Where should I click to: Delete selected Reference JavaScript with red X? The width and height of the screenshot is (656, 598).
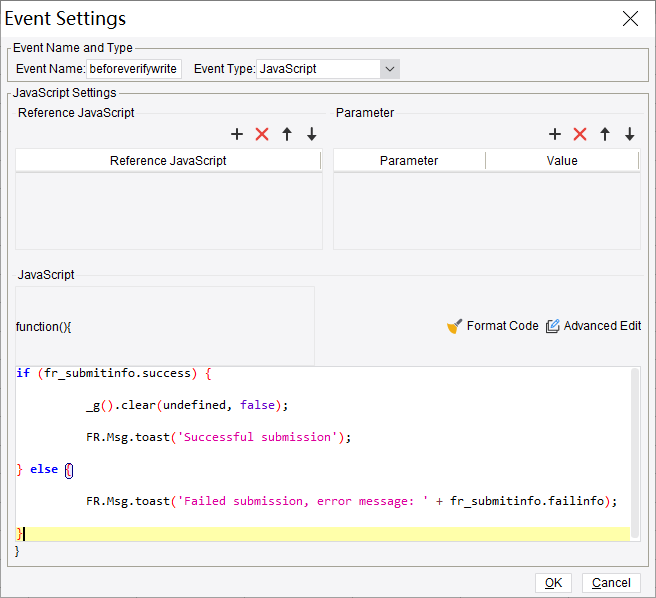pos(262,134)
